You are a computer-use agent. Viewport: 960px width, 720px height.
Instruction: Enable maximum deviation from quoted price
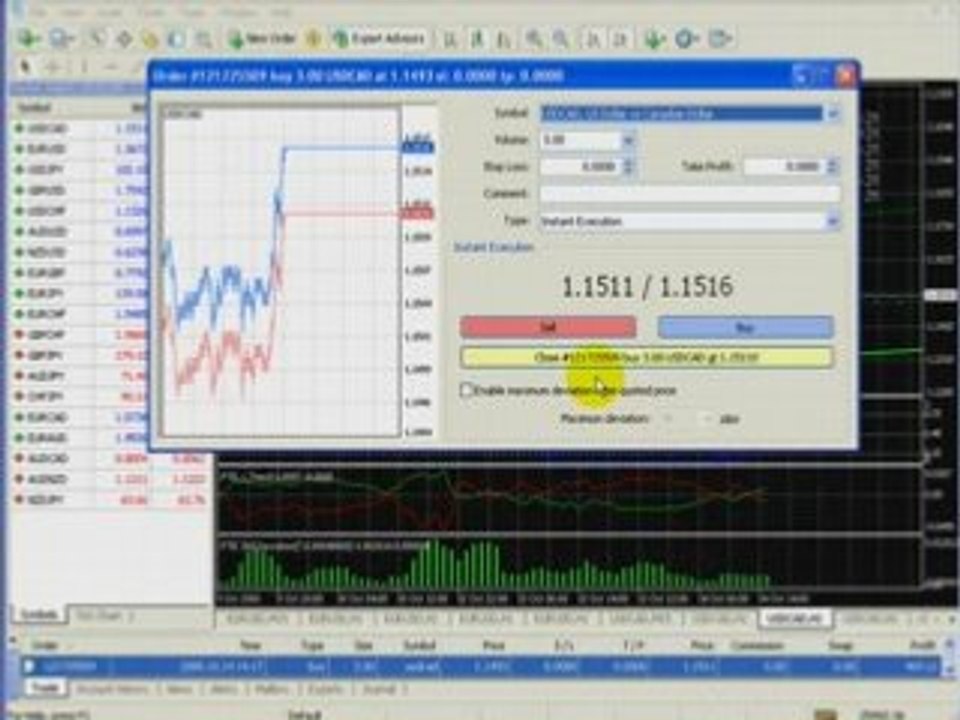click(467, 390)
